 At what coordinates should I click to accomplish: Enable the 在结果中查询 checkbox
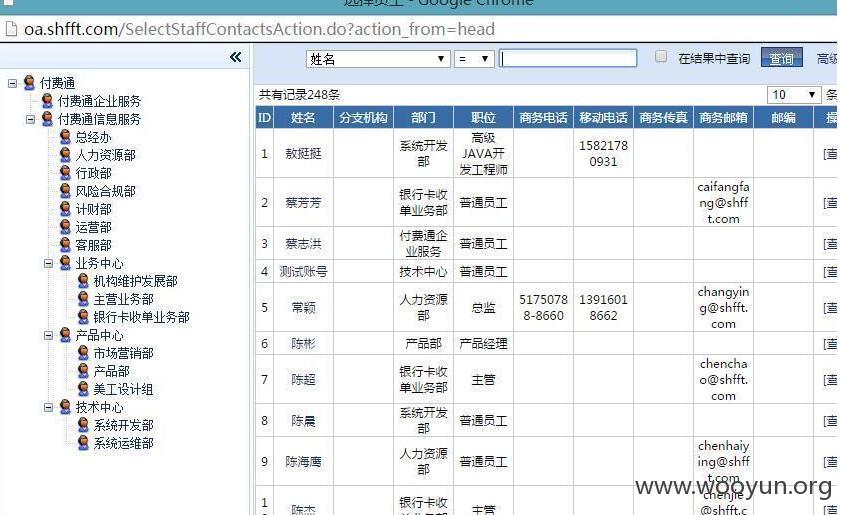(661, 57)
